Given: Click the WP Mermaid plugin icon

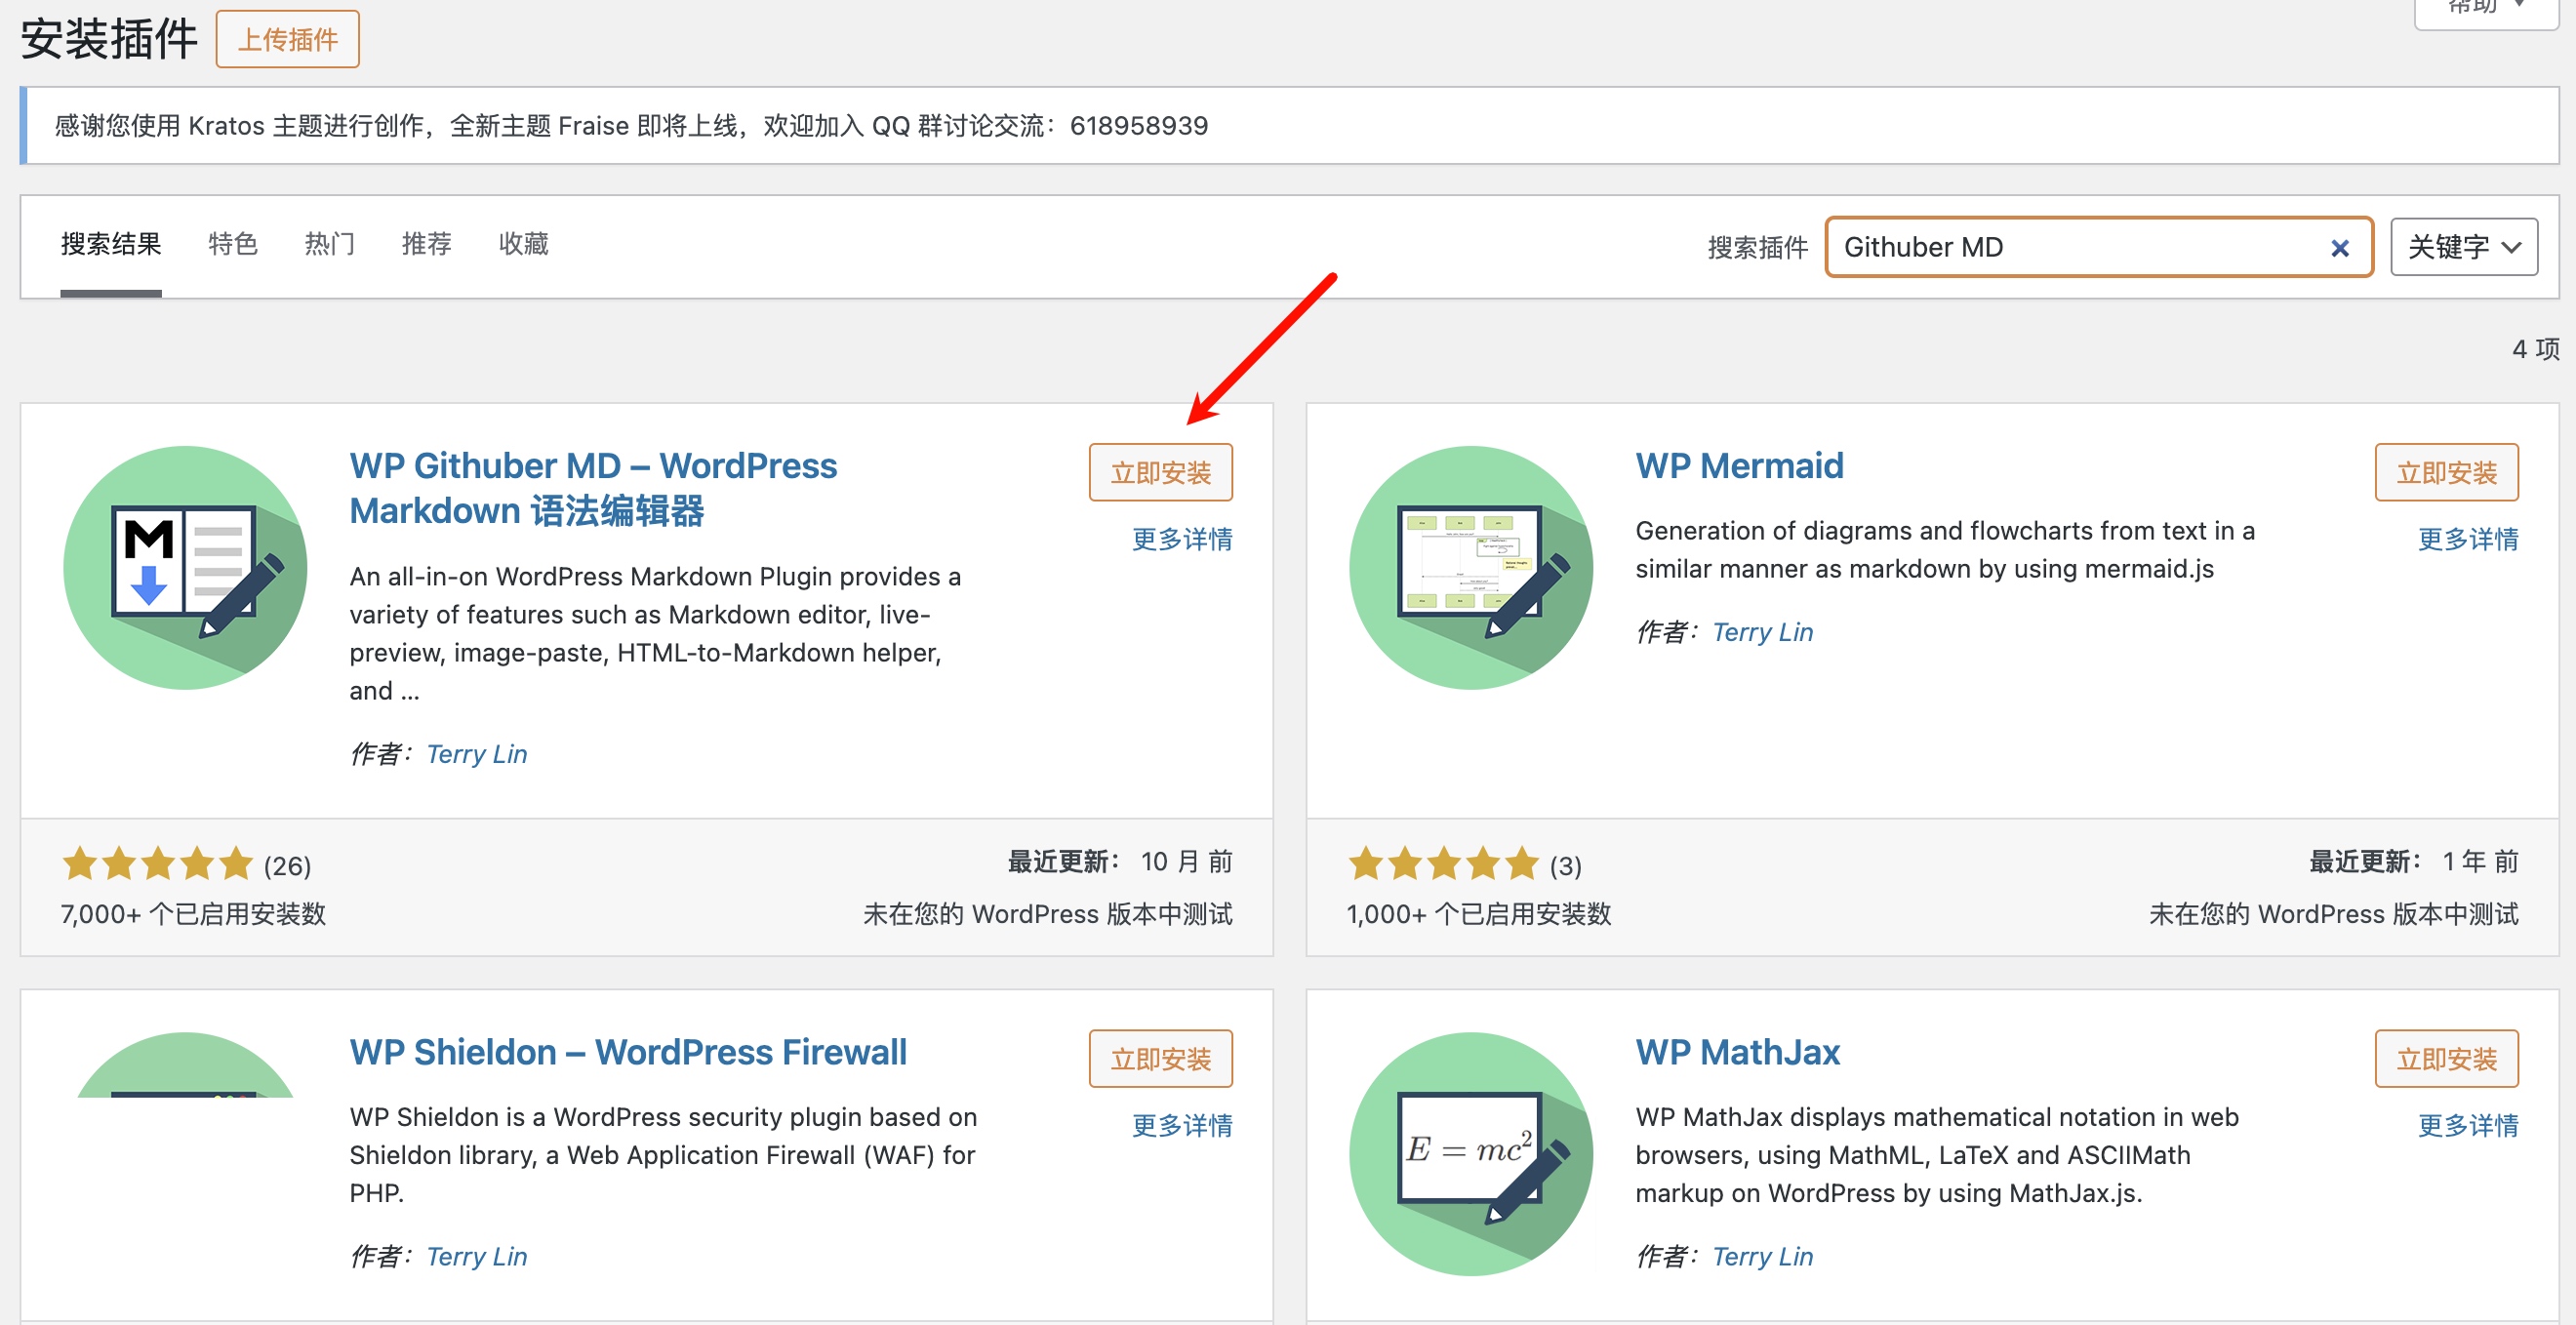Looking at the screenshot, I should [1470, 567].
